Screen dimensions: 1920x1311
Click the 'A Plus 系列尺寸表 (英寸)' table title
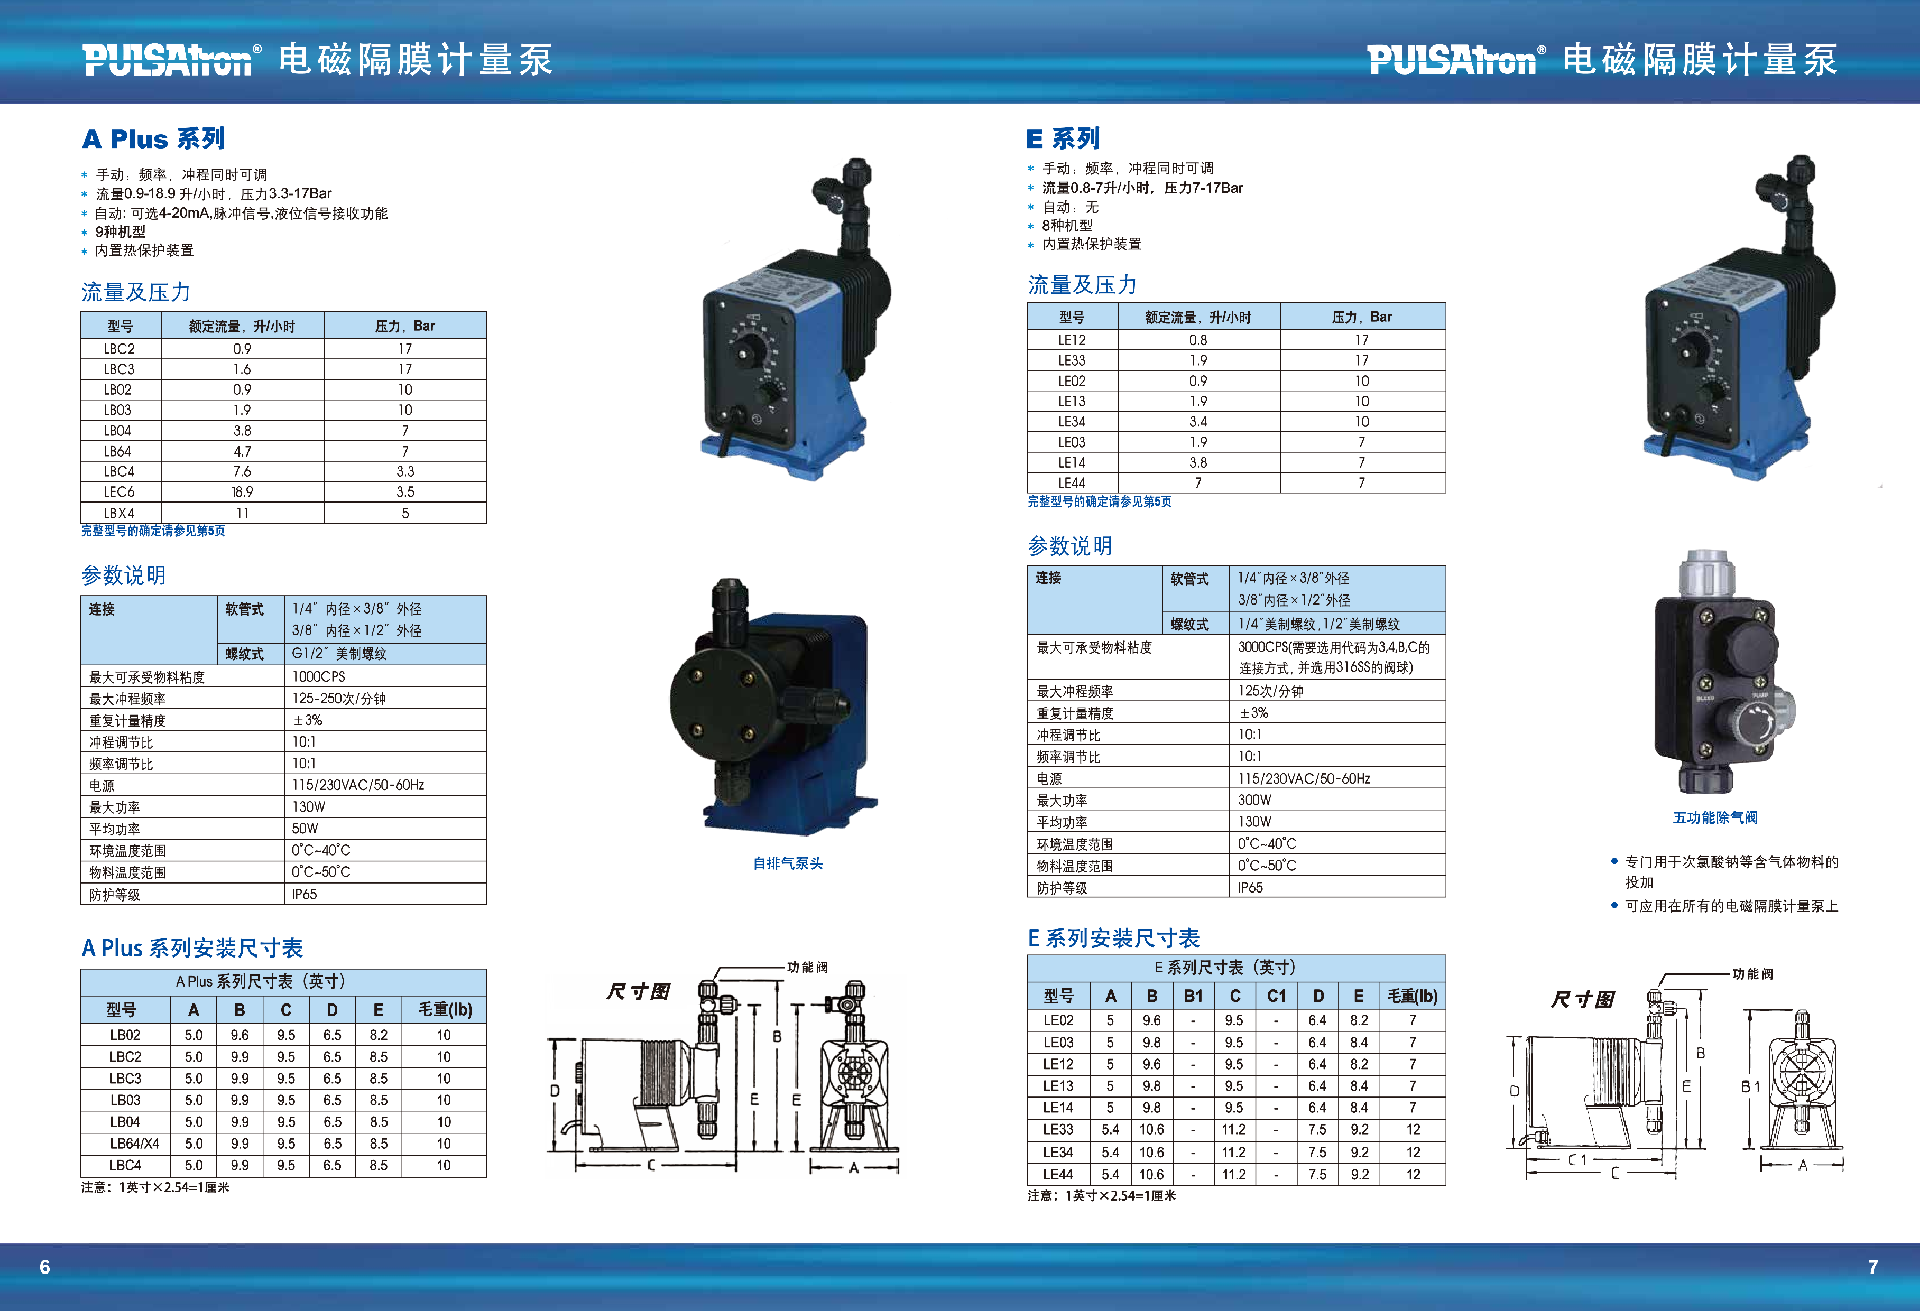click(x=261, y=981)
